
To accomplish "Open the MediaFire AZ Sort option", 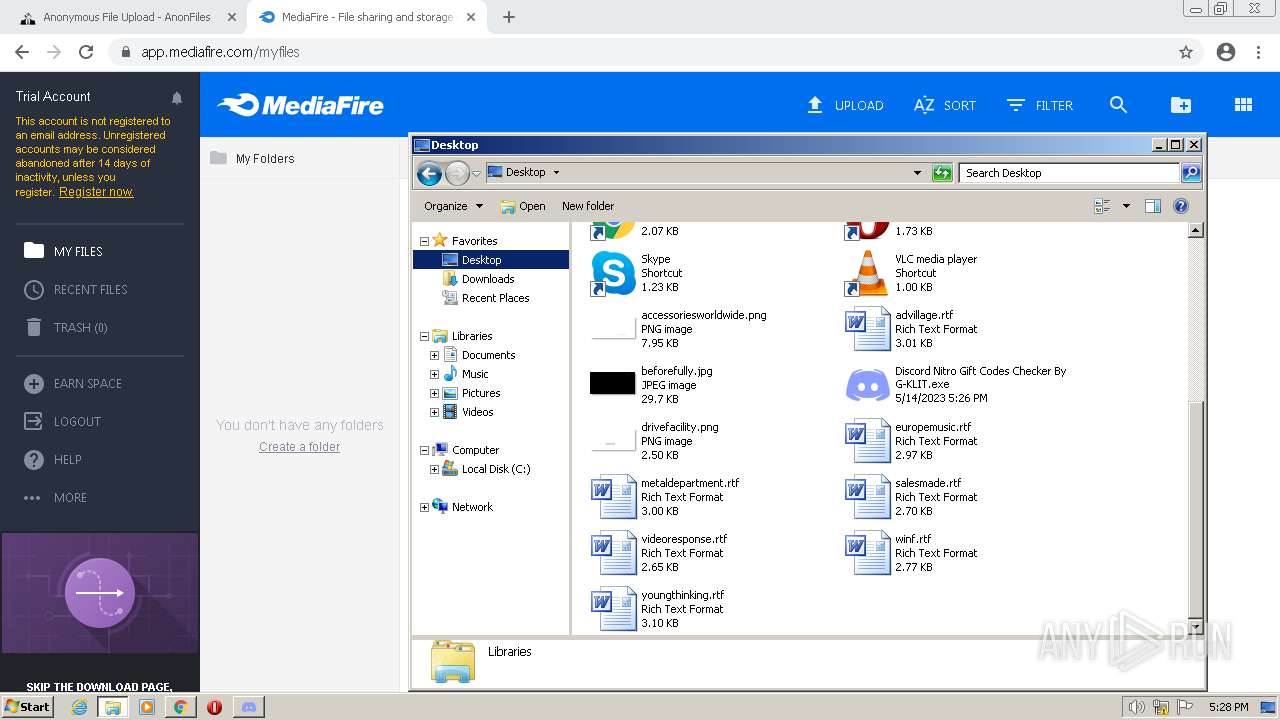I will (x=944, y=105).
